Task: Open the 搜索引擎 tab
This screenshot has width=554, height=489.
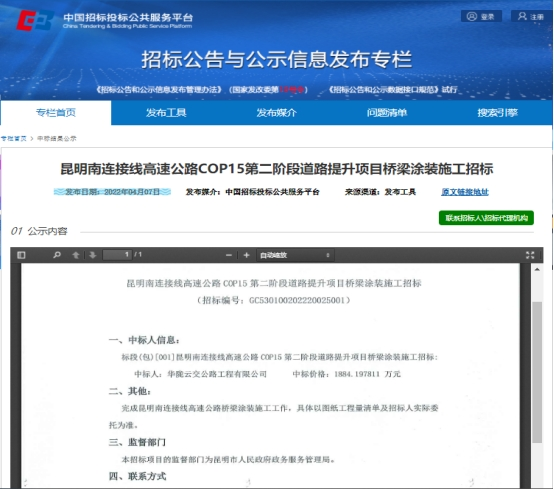Action: tap(497, 113)
